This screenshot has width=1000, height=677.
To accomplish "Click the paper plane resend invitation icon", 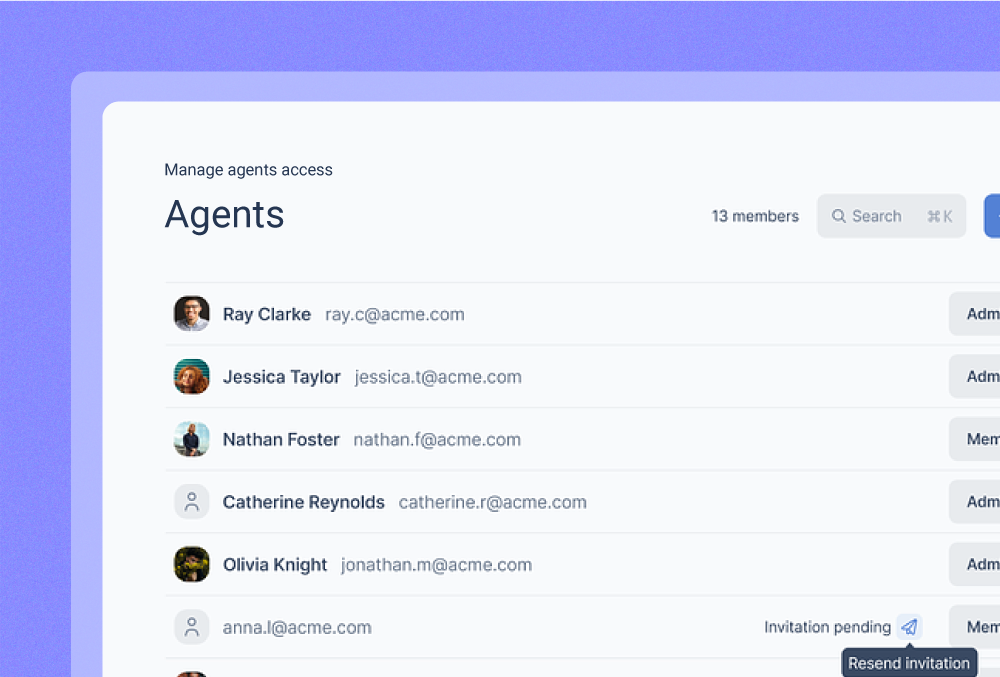I will coord(909,627).
